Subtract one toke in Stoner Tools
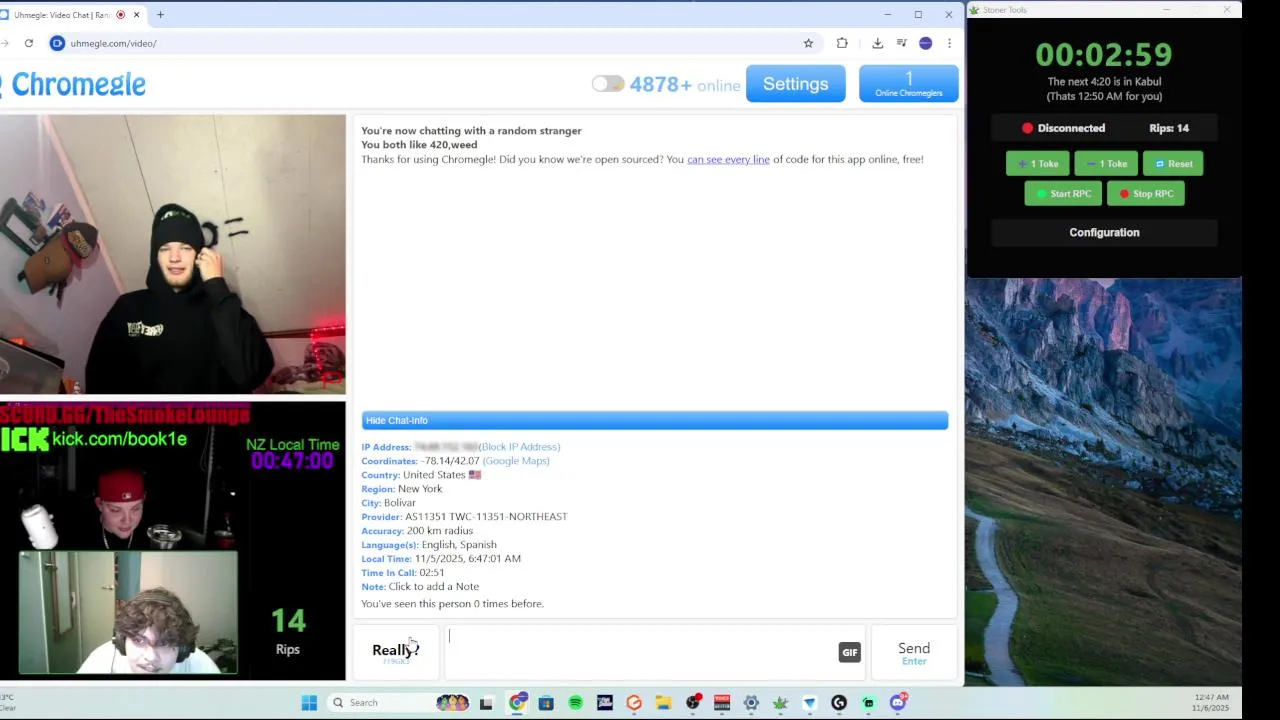 (1106, 164)
